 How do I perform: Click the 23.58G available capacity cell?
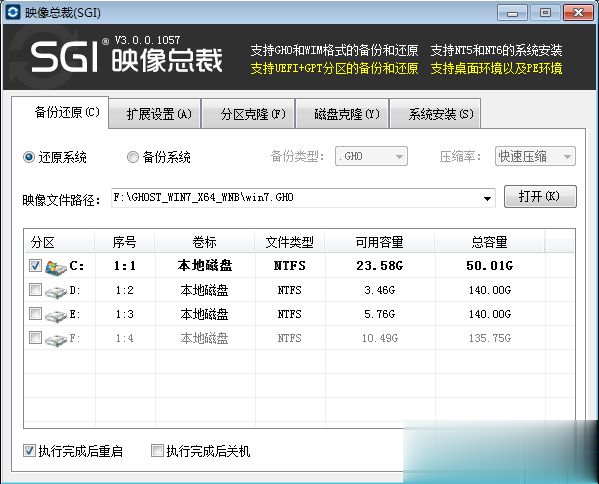tap(379, 265)
